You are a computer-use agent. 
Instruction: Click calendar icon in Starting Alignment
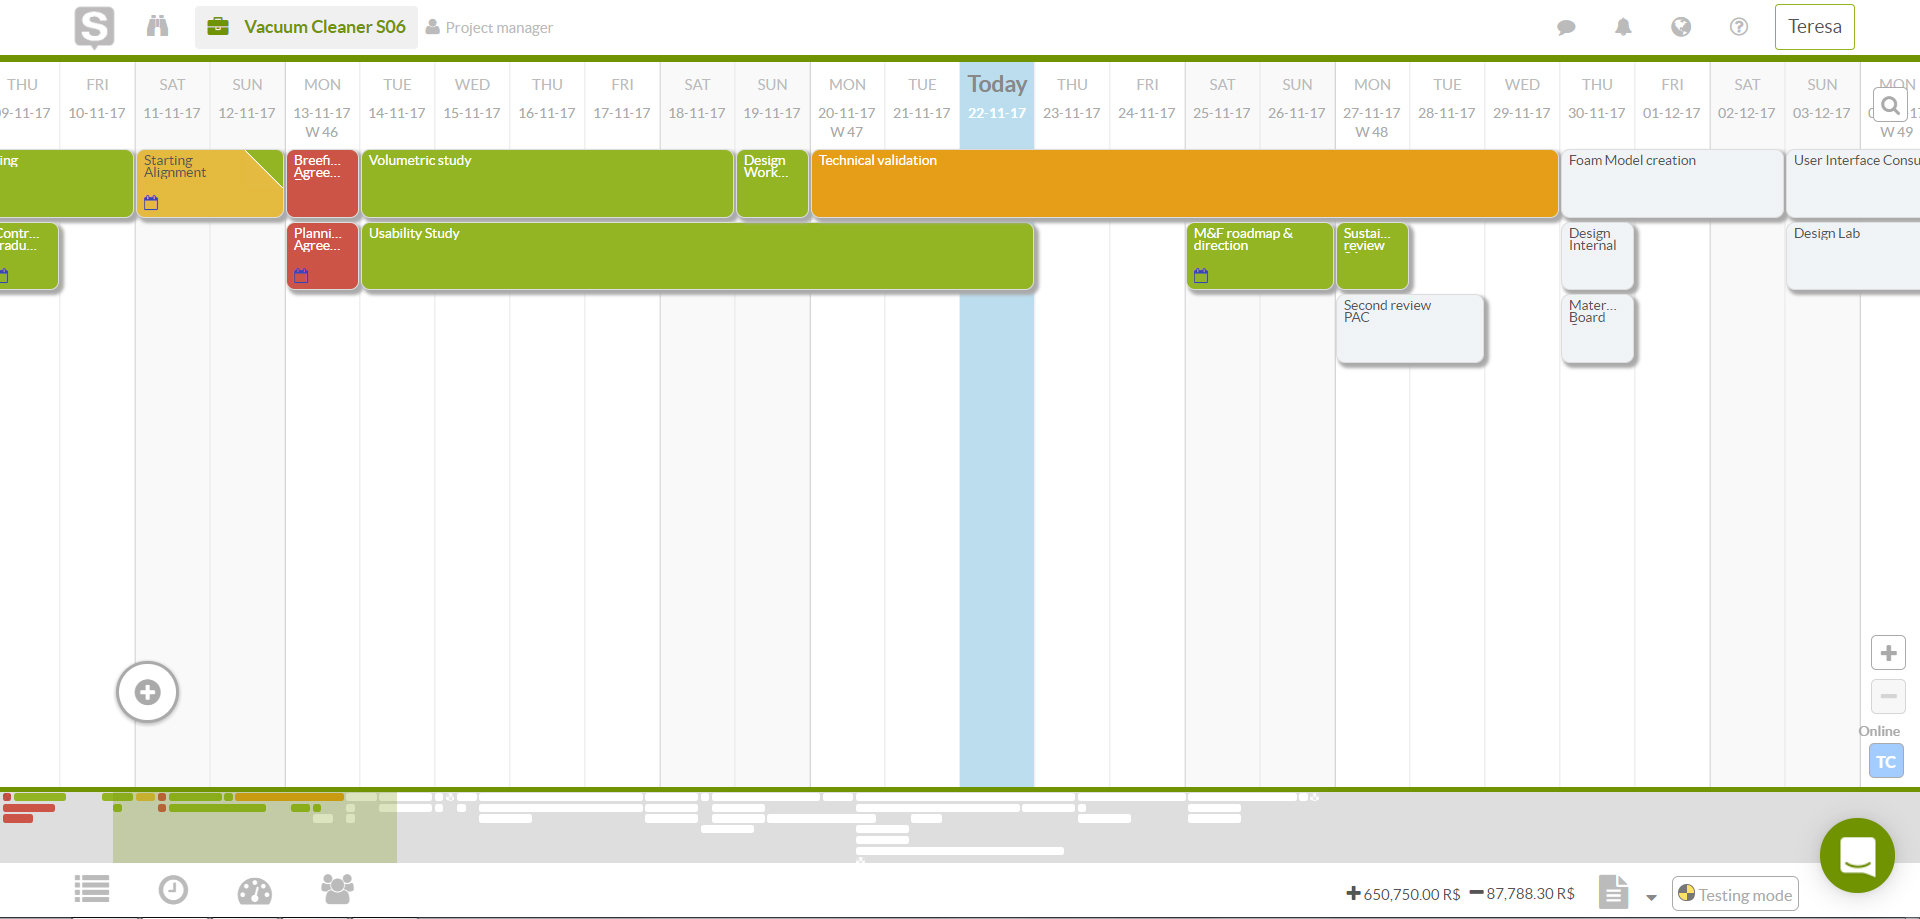[x=151, y=203]
